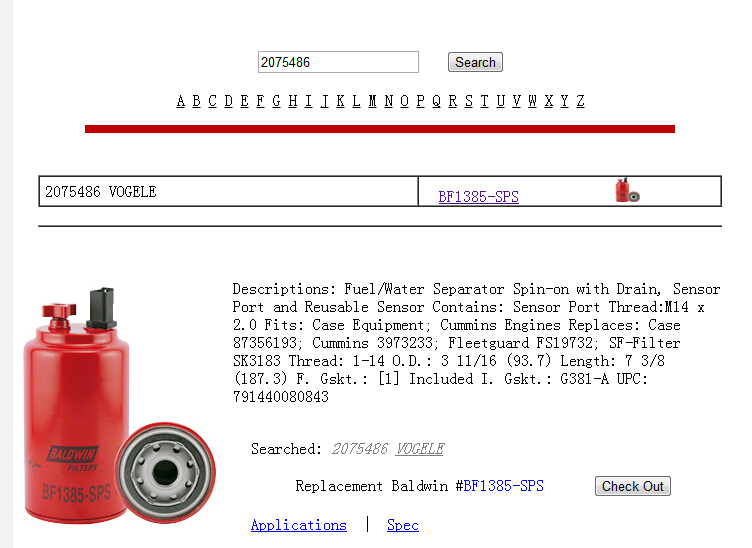Open the Spec link
Screen dimensions: 752x548
tap(402, 525)
